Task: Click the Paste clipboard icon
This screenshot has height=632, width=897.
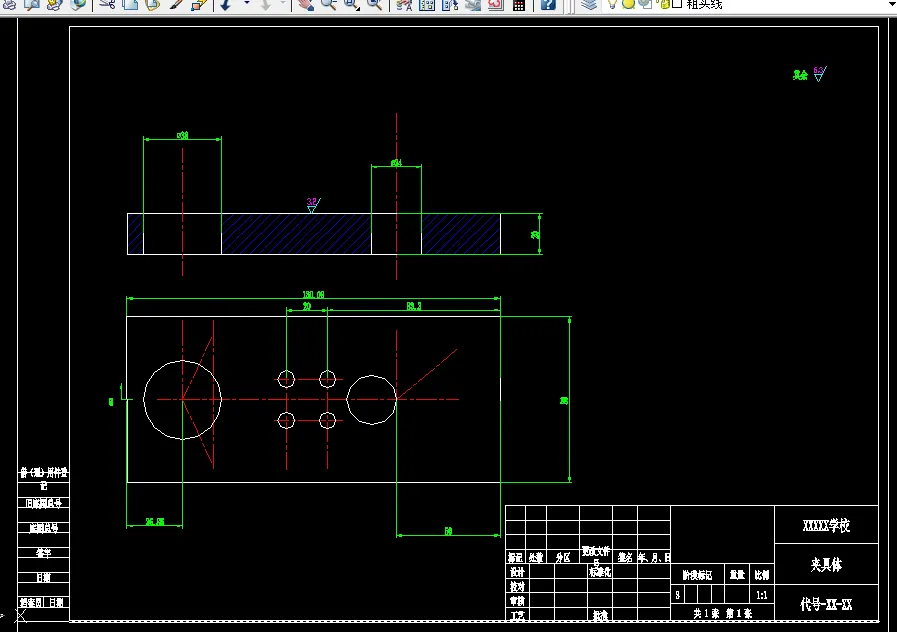Action: pyautogui.click(x=153, y=5)
